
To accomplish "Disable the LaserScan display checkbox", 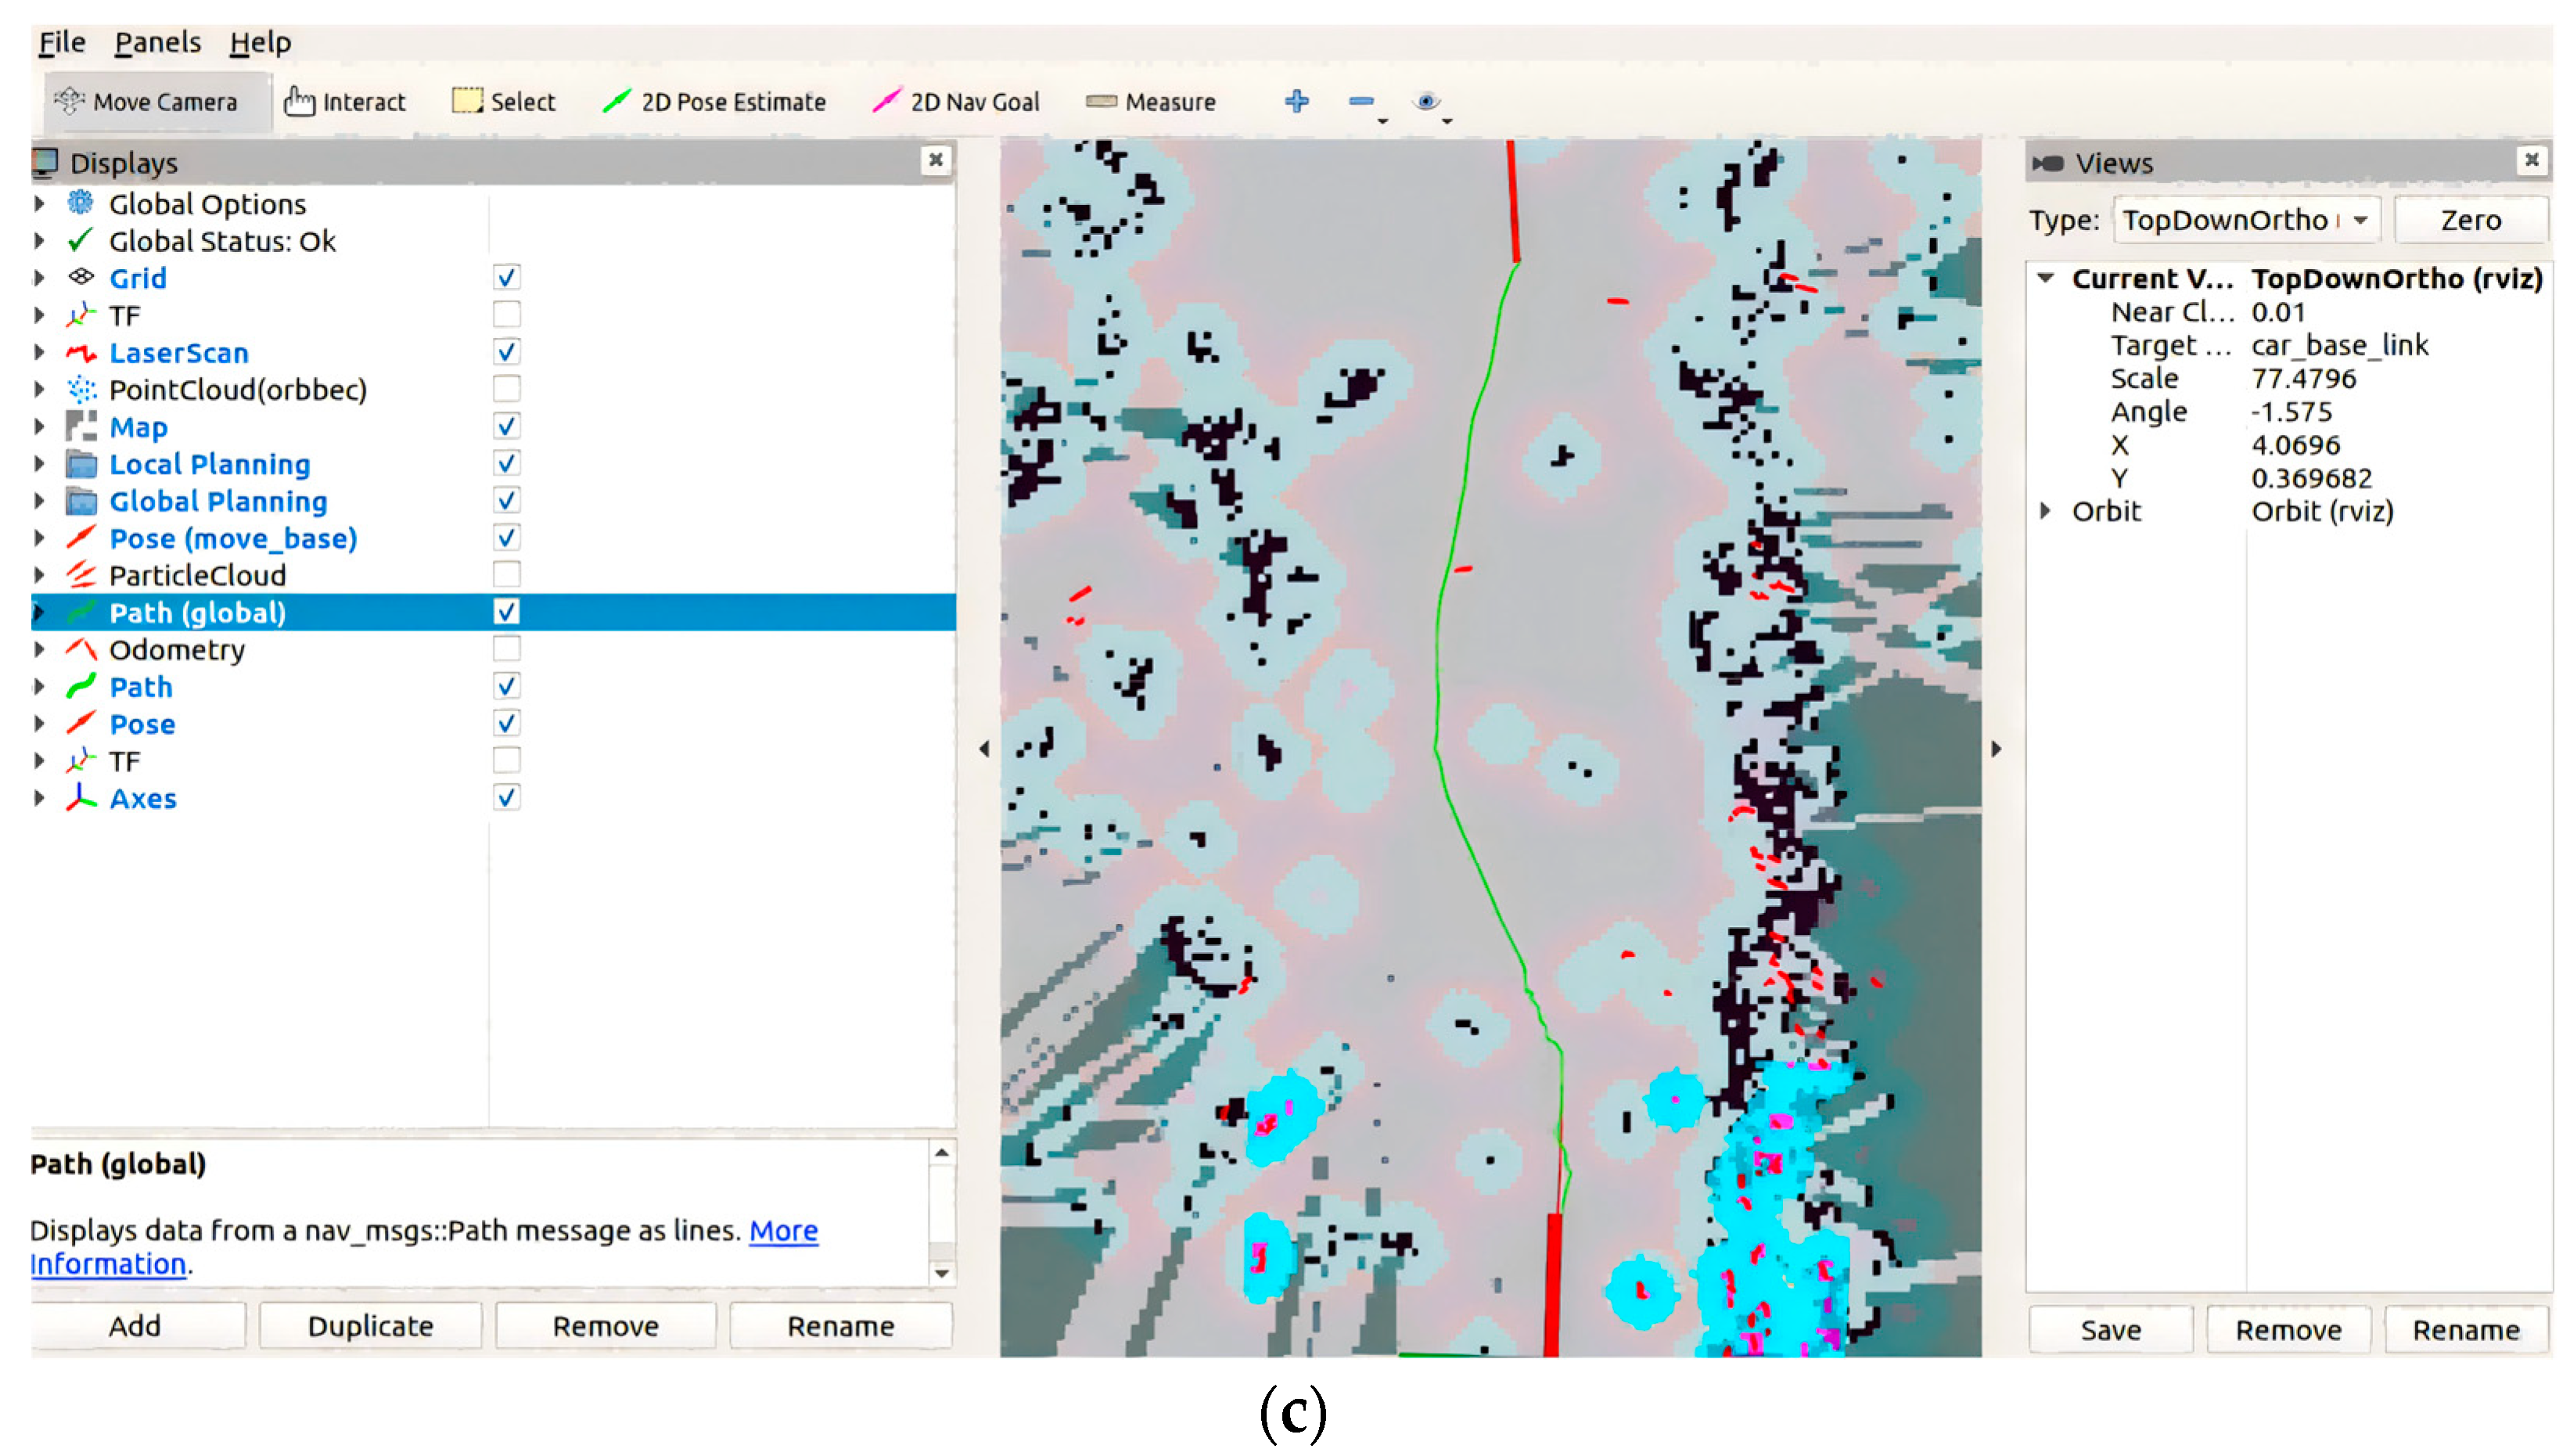I will point(506,352).
